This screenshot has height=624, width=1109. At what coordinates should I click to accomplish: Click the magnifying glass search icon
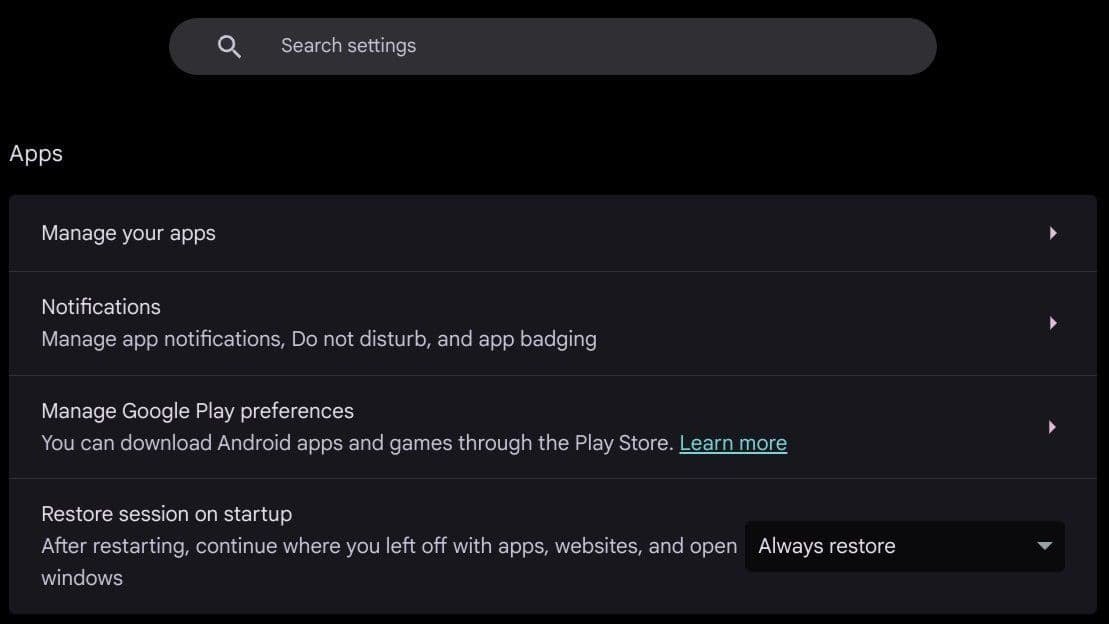229,45
